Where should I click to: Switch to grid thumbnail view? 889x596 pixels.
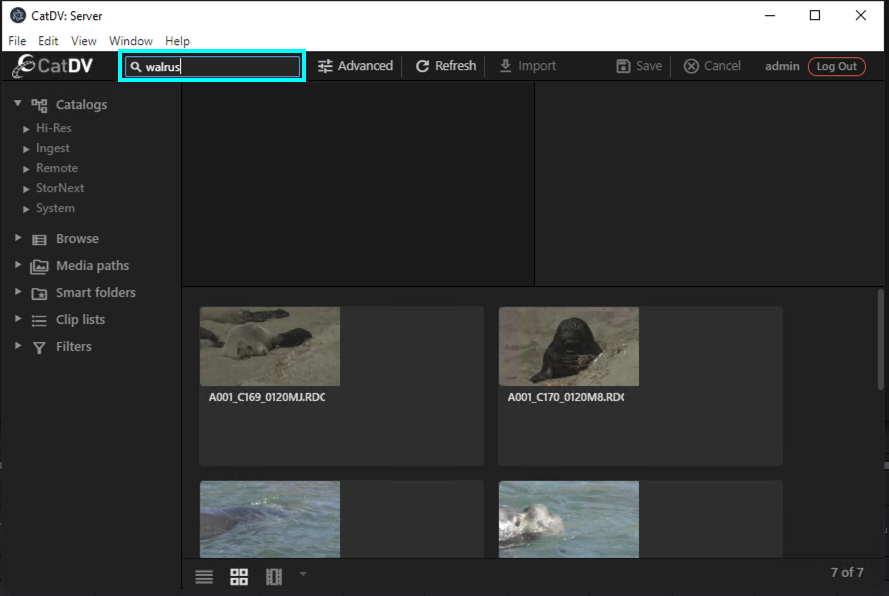(x=239, y=577)
